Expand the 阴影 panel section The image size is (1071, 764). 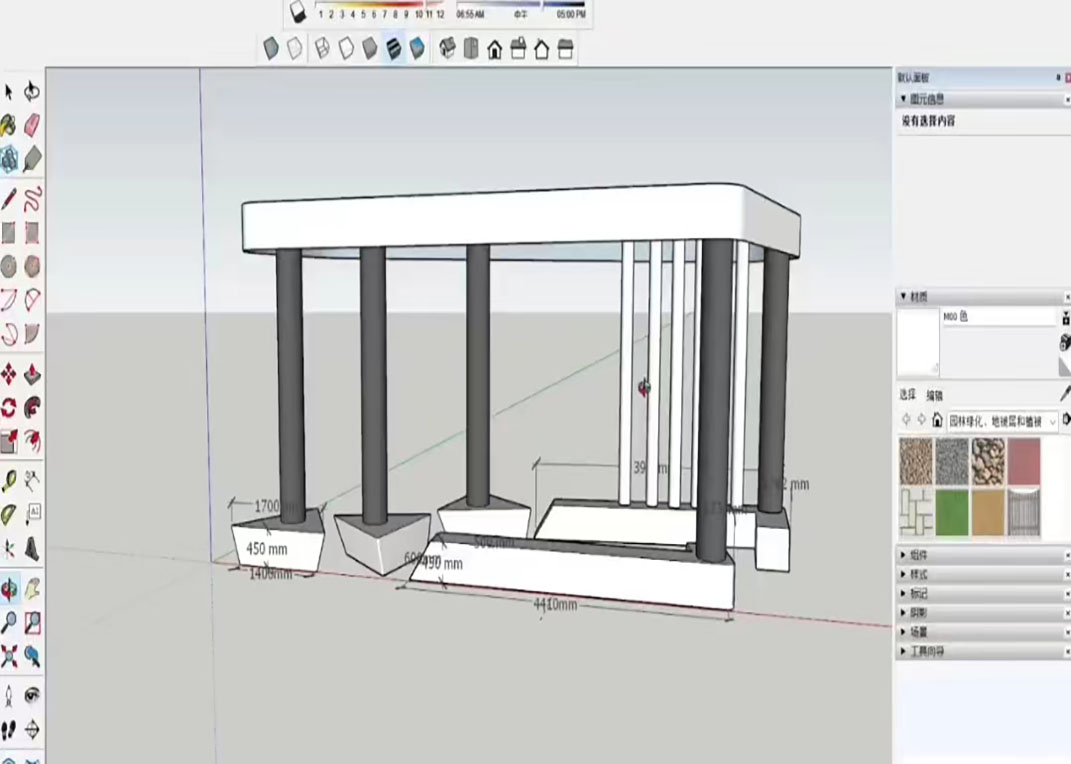click(x=919, y=612)
